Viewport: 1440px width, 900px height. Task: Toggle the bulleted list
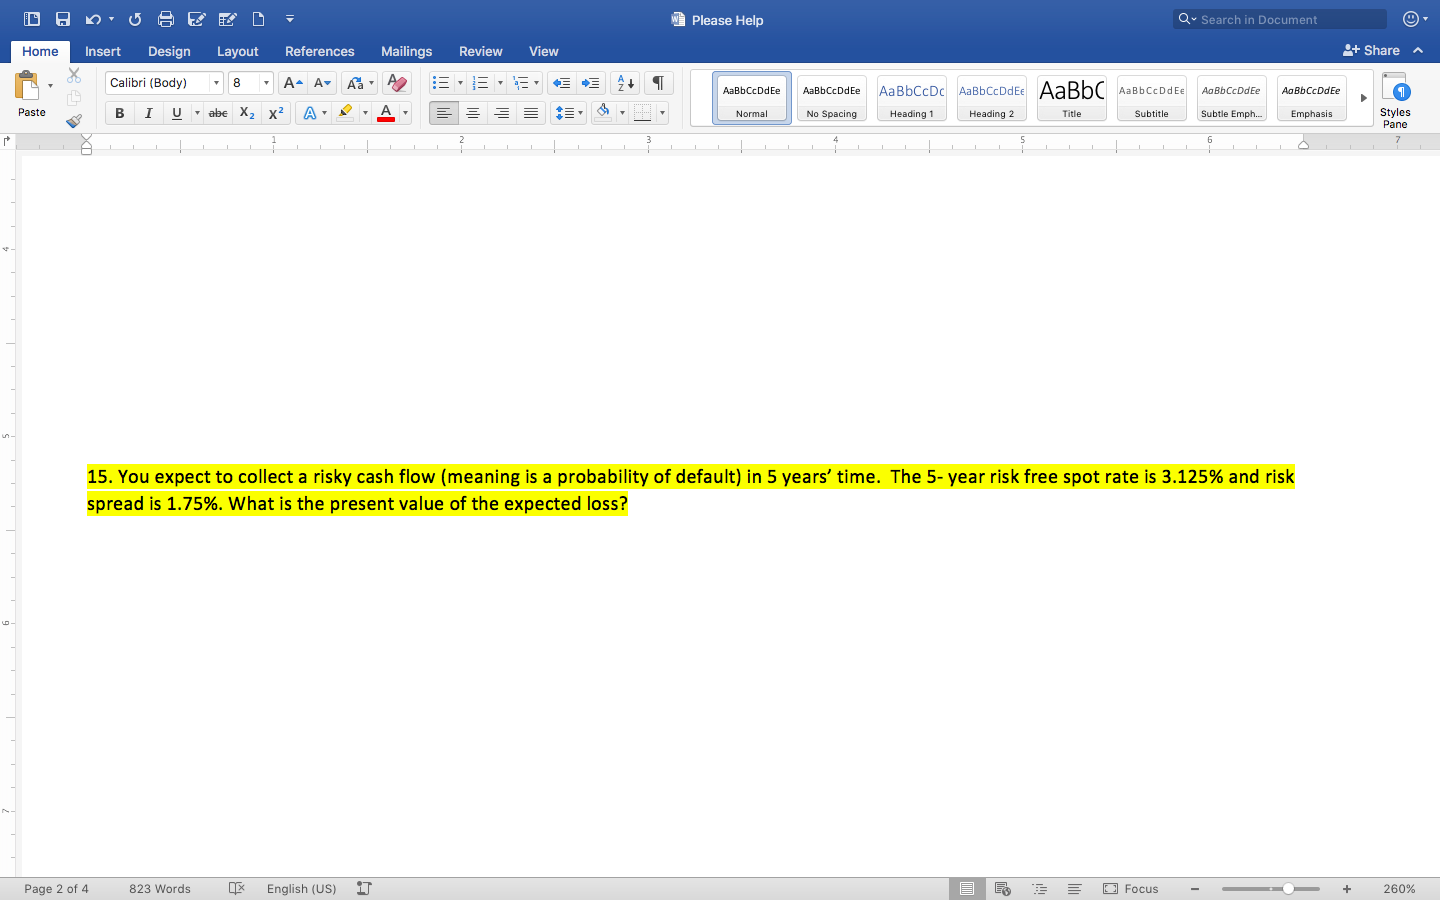click(x=440, y=82)
